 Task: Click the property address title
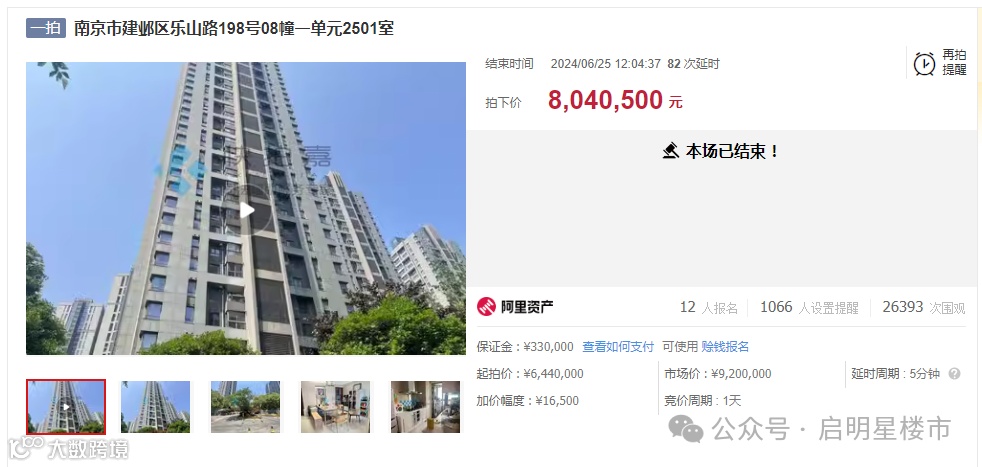(x=234, y=28)
